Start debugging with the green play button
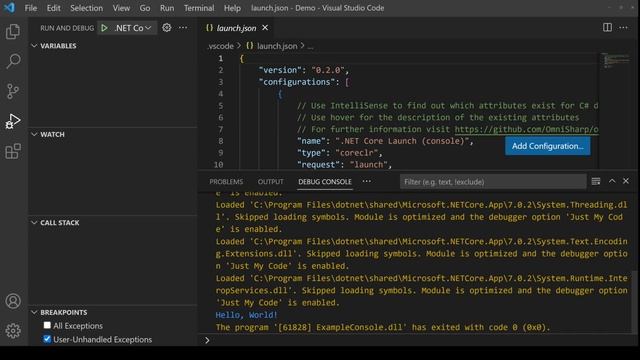The image size is (640, 360). point(104,28)
